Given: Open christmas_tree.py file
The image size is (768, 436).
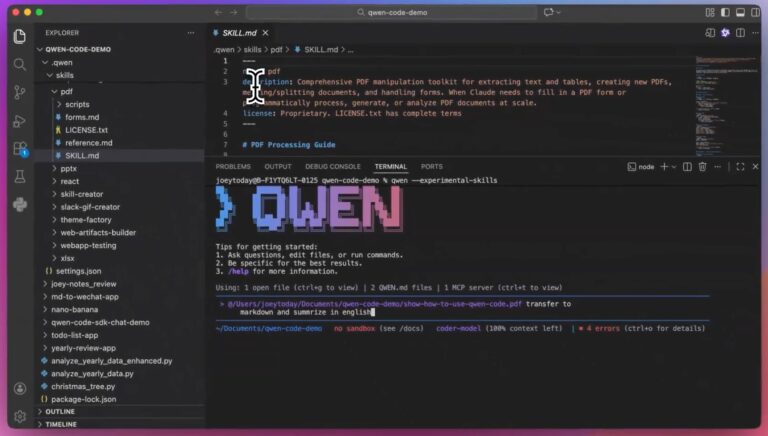Looking at the screenshot, I should click(83, 387).
